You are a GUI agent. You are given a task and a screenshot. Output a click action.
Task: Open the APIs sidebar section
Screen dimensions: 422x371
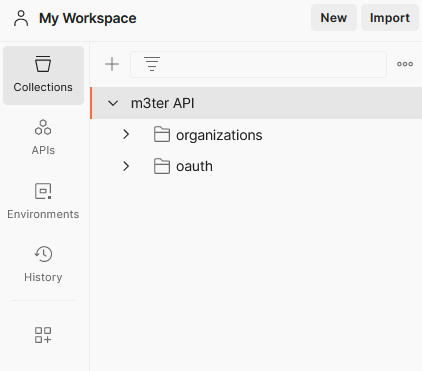43,138
